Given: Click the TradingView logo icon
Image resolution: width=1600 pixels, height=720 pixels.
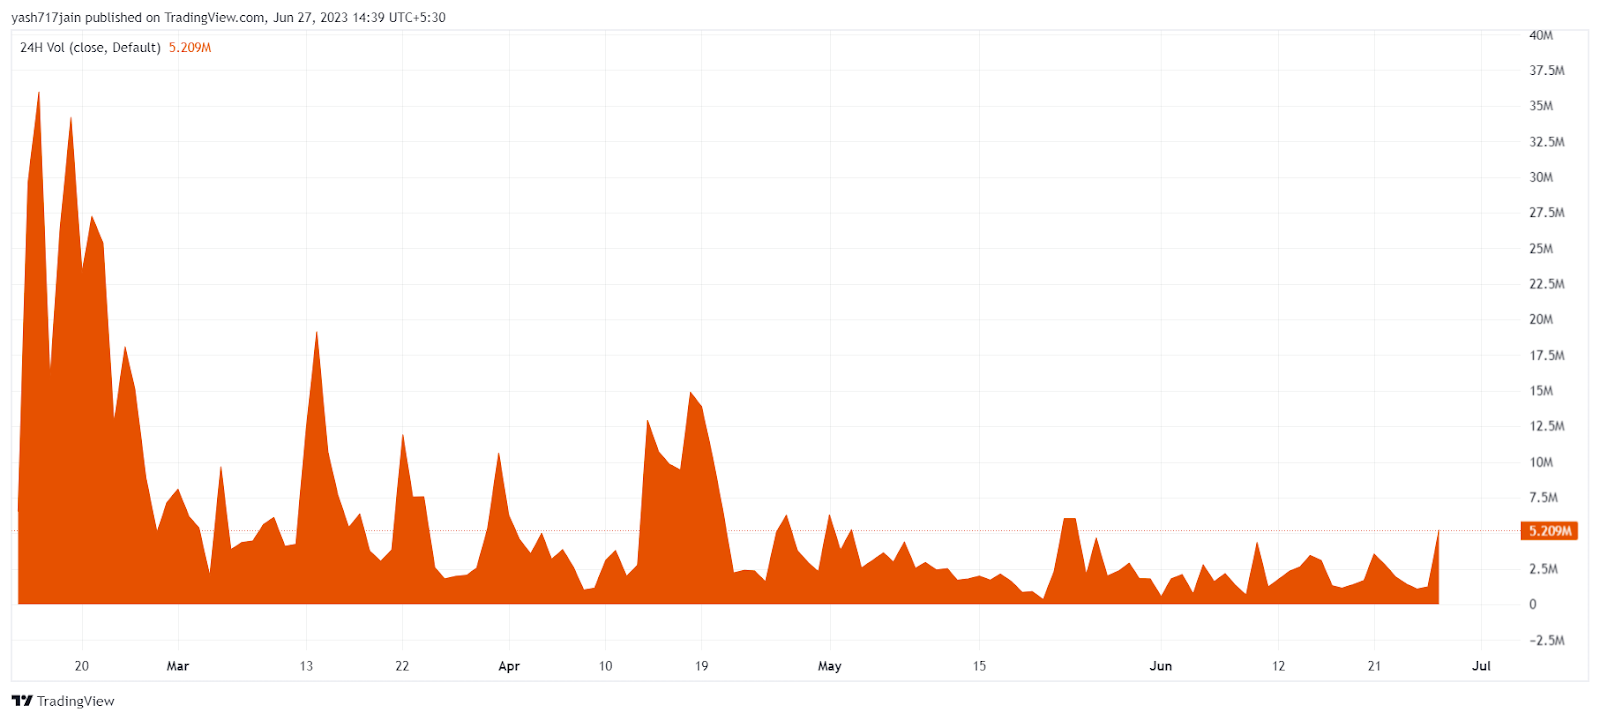Looking at the screenshot, I should tap(22, 701).
